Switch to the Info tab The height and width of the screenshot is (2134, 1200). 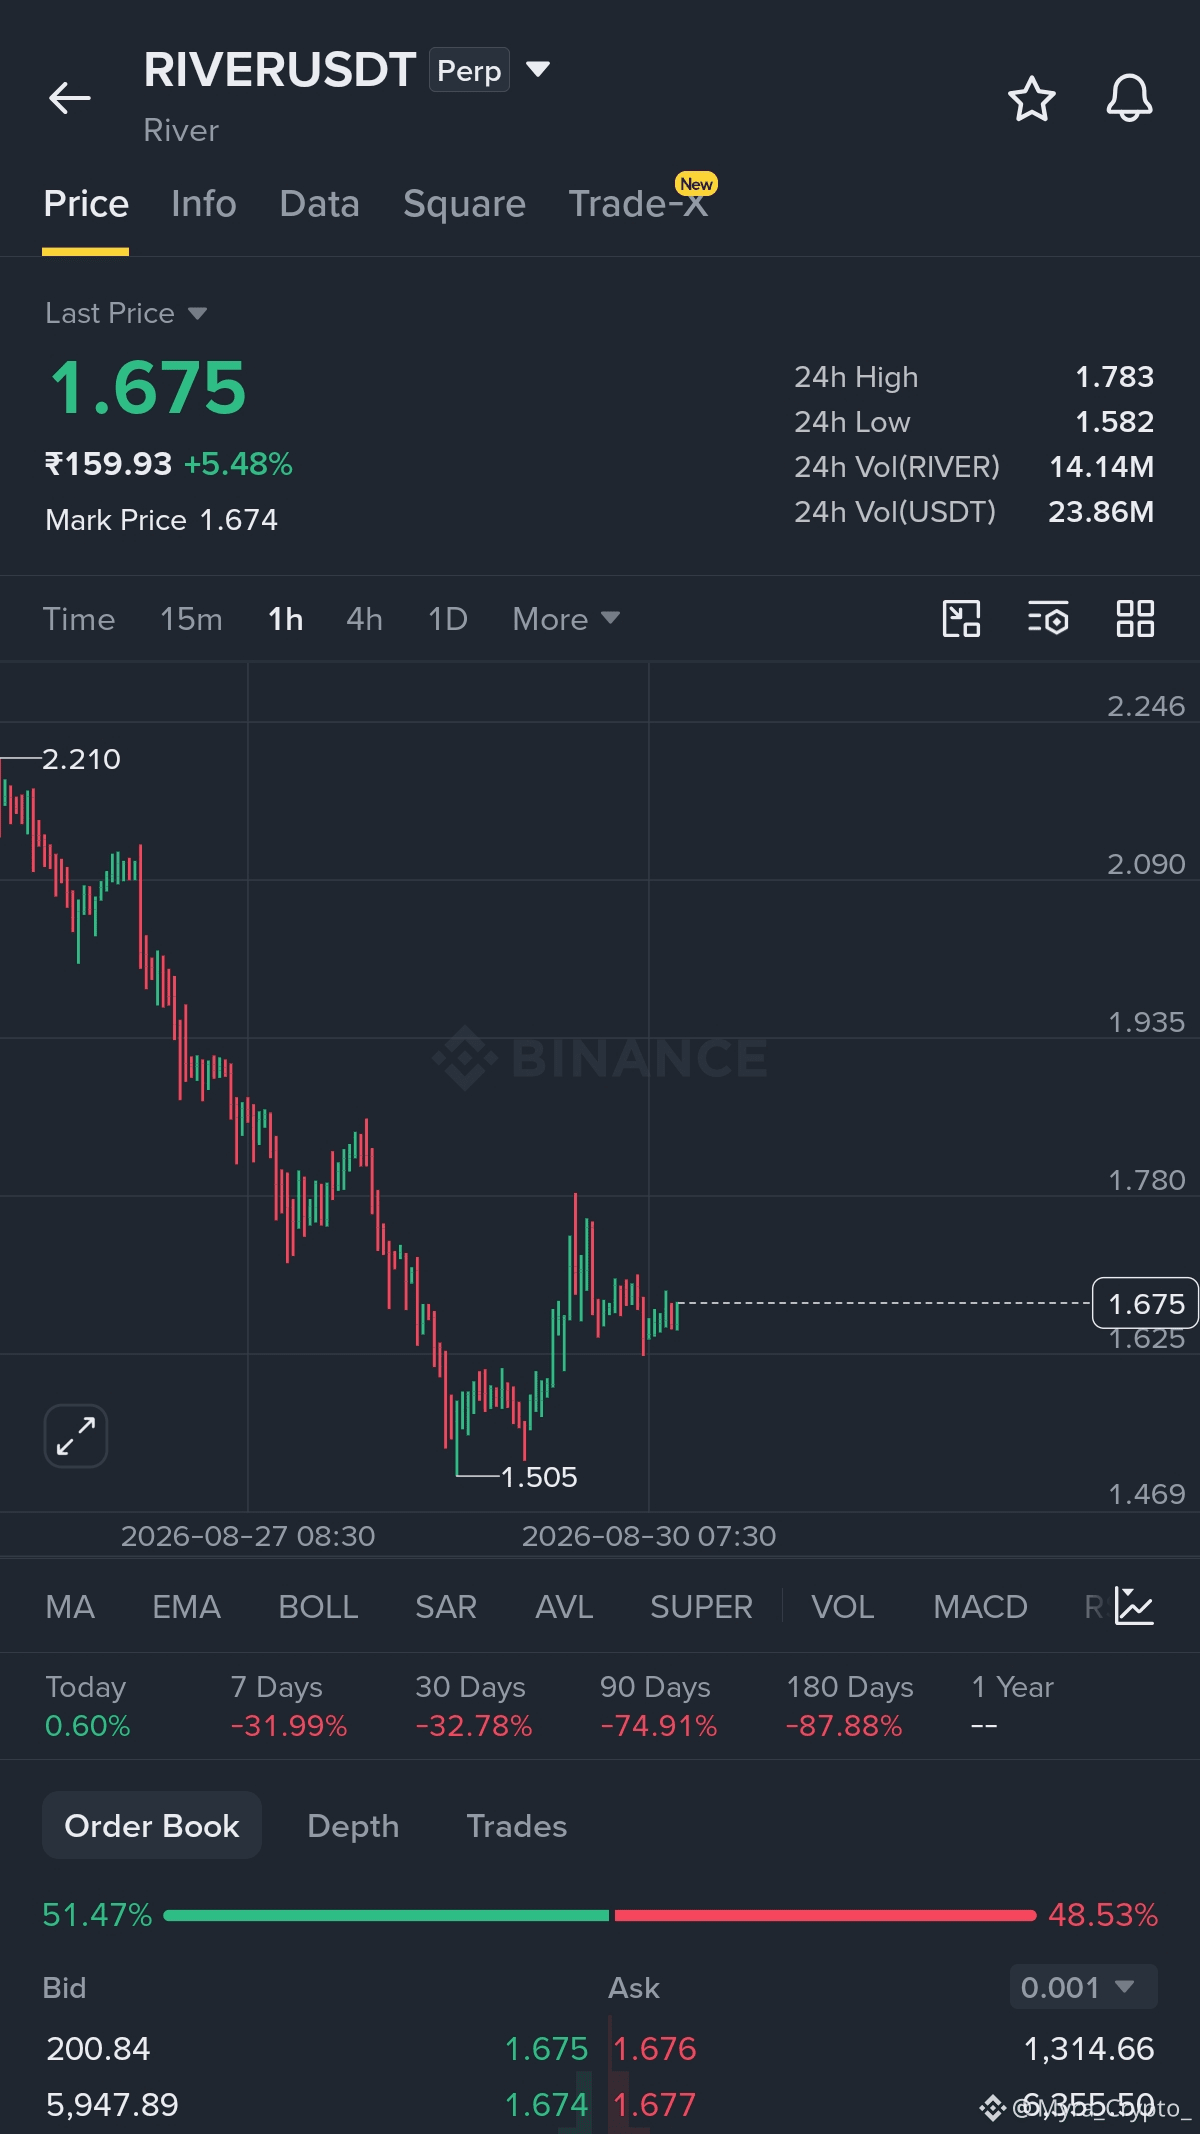pyautogui.click(x=204, y=204)
